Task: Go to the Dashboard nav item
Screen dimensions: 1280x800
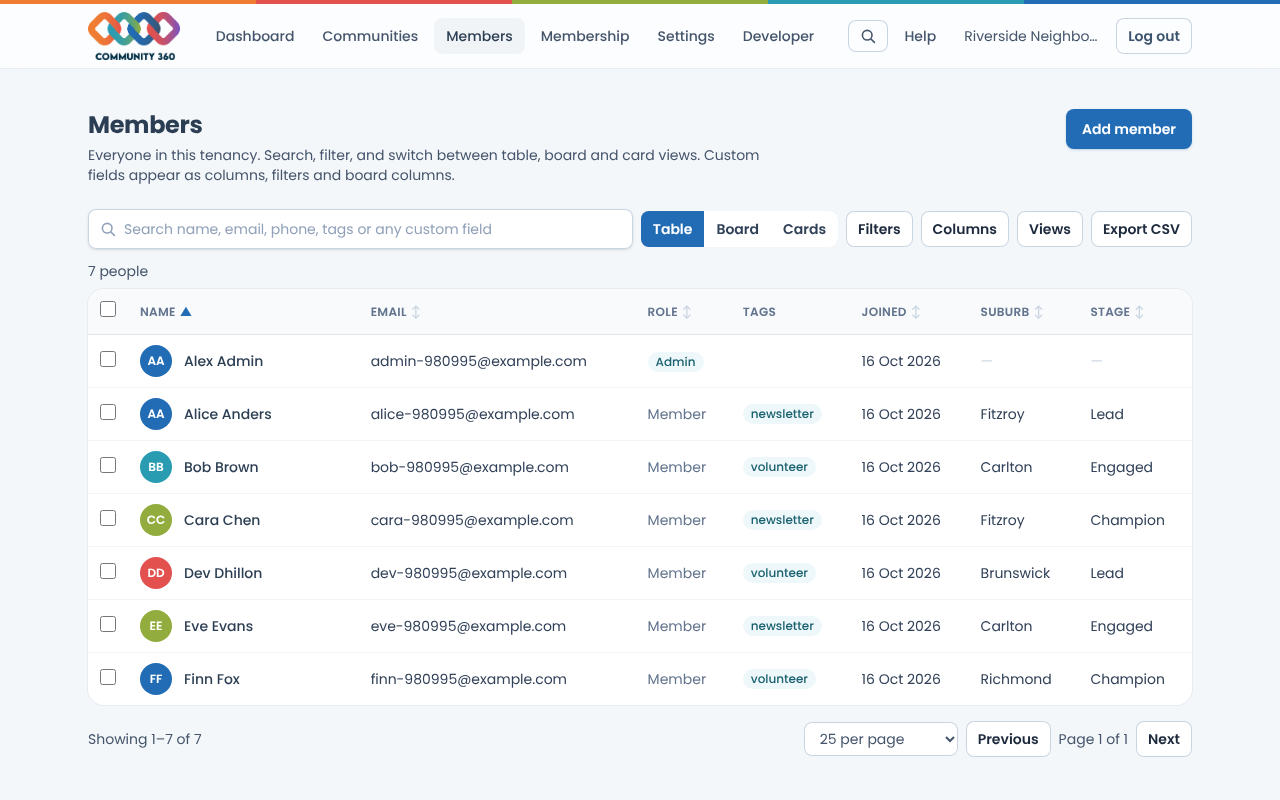Action: pos(255,36)
